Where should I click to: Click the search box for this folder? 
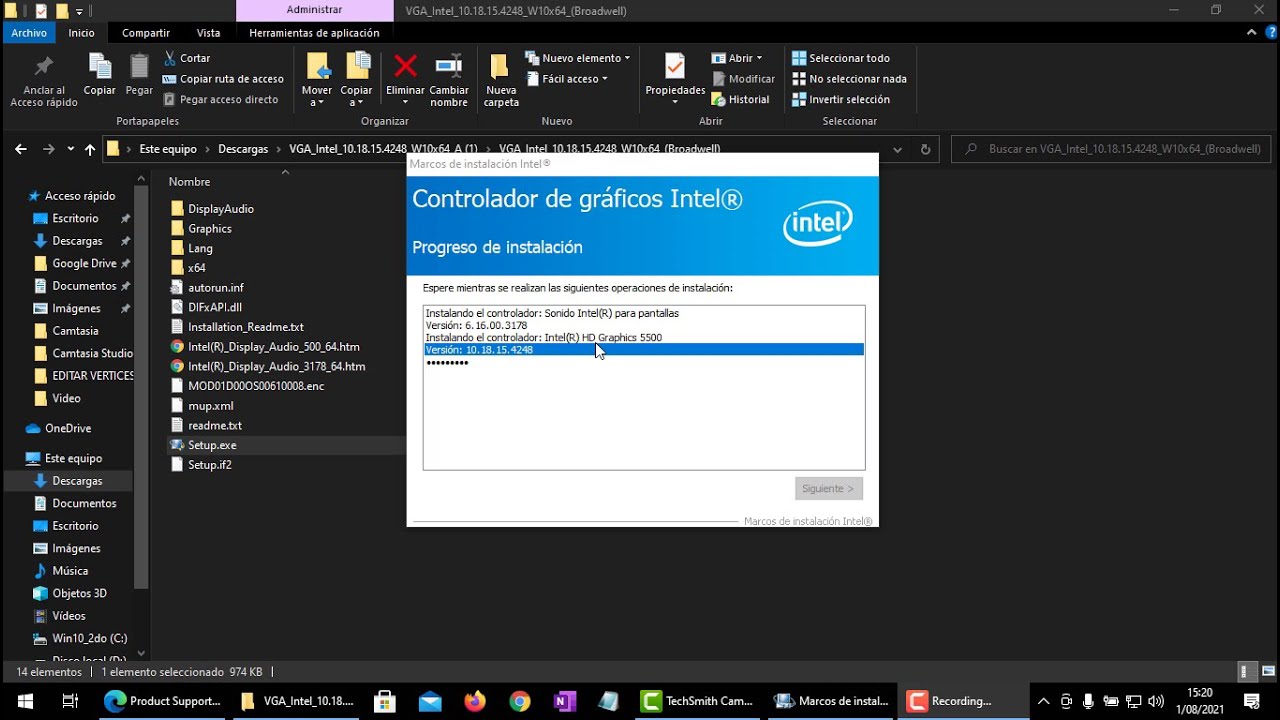[1112, 149]
